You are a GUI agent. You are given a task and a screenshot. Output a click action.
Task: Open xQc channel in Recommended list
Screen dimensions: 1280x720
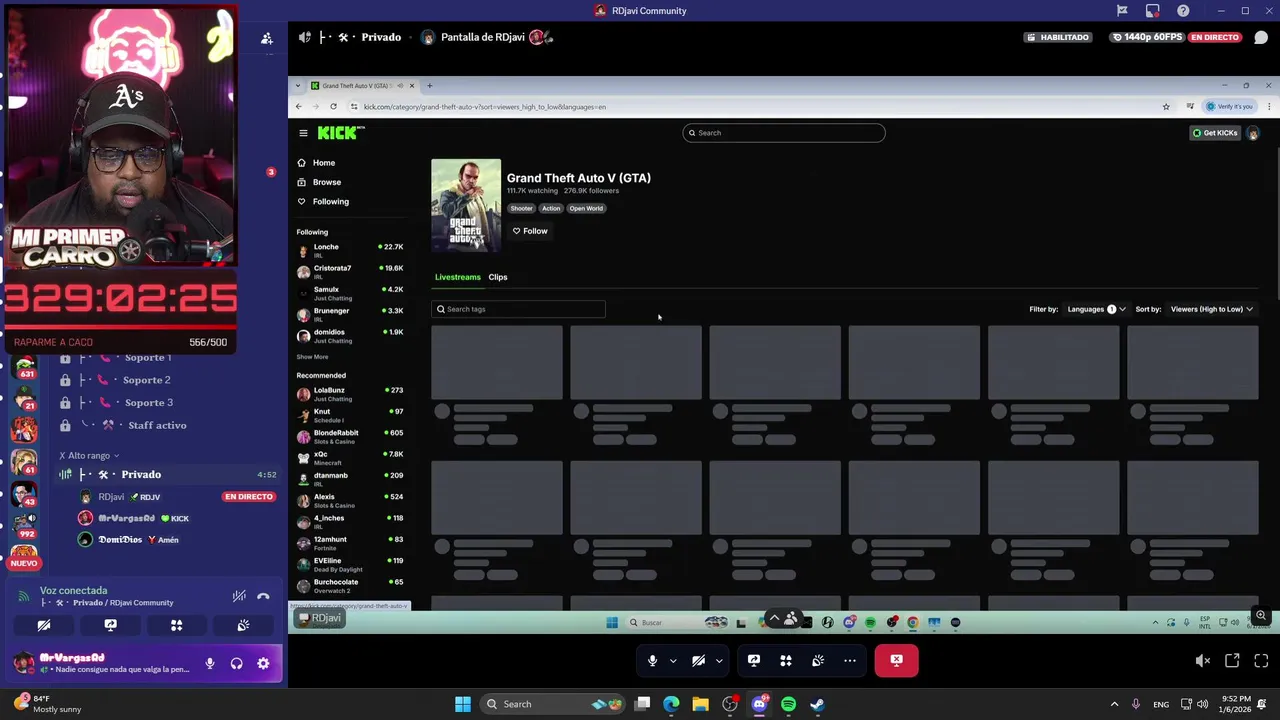click(x=350, y=458)
